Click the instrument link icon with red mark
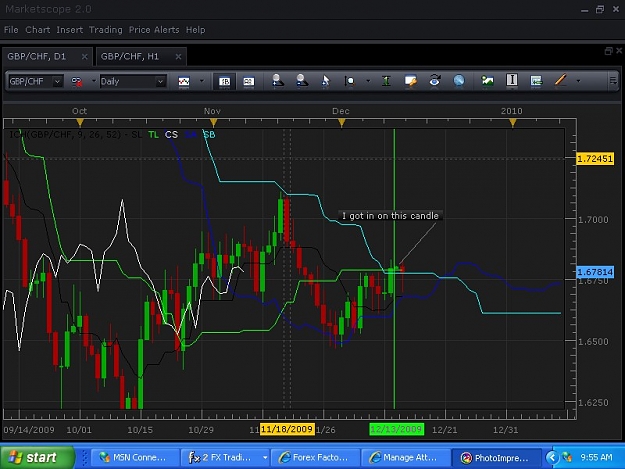Viewport: 625px width, 469px height. pyautogui.click(x=77, y=82)
